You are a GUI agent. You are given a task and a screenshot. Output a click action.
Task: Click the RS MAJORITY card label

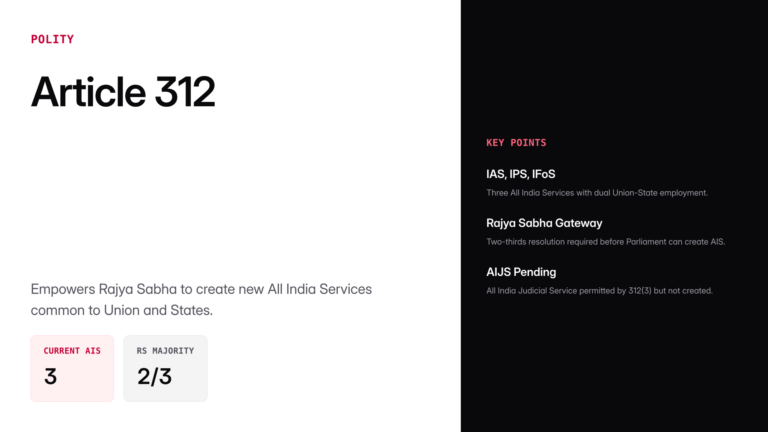(165, 351)
